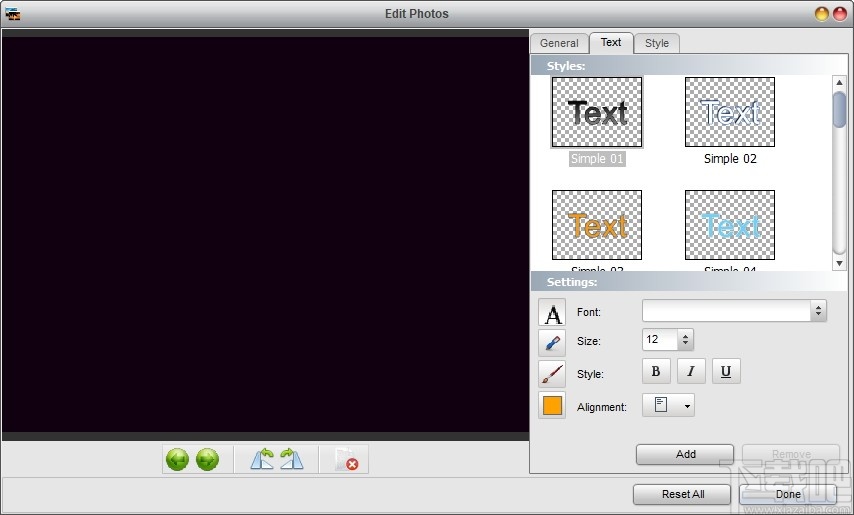
Task: Choose the light blue Simple 04 text style
Action: click(730, 225)
